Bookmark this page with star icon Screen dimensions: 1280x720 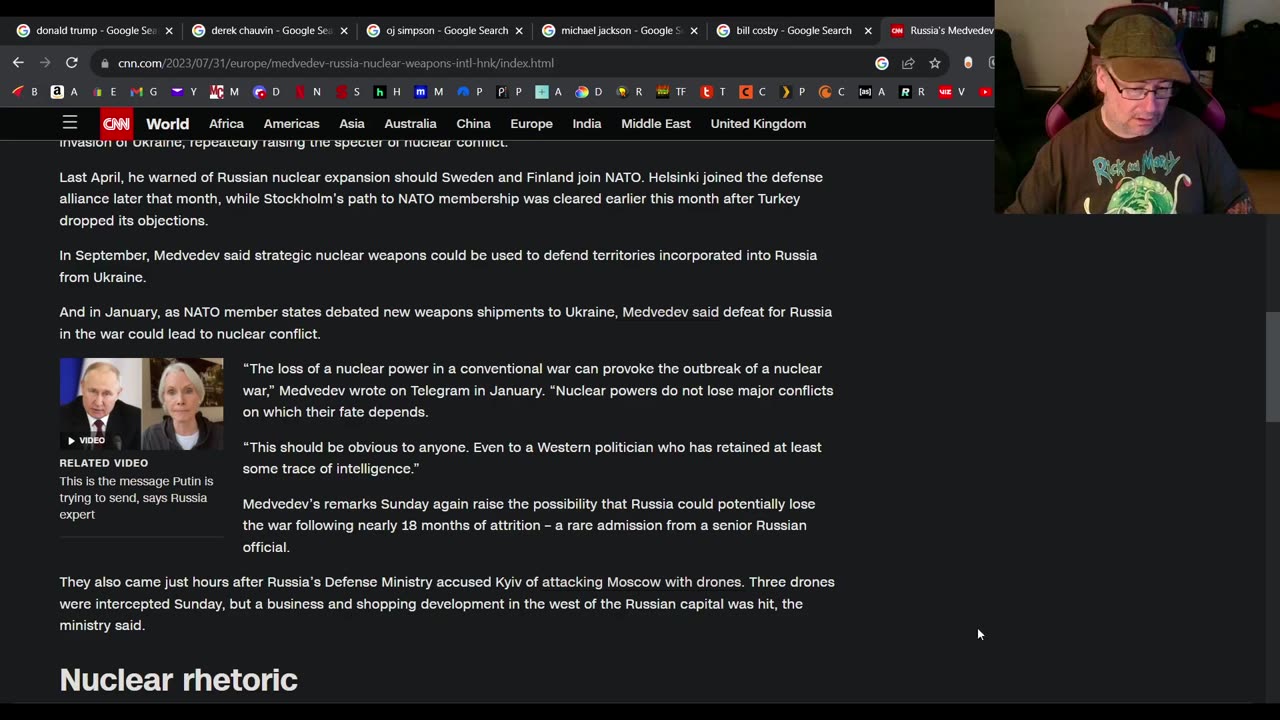(934, 63)
